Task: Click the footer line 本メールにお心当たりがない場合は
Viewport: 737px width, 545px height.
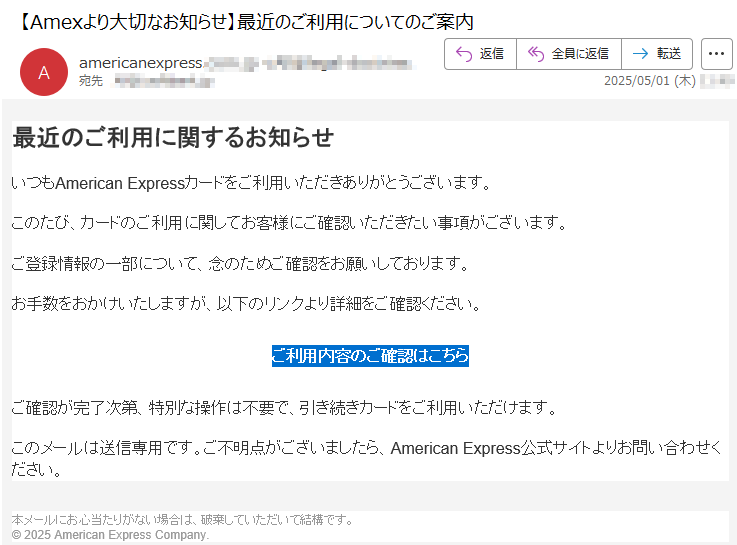Action: click(x=182, y=520)
